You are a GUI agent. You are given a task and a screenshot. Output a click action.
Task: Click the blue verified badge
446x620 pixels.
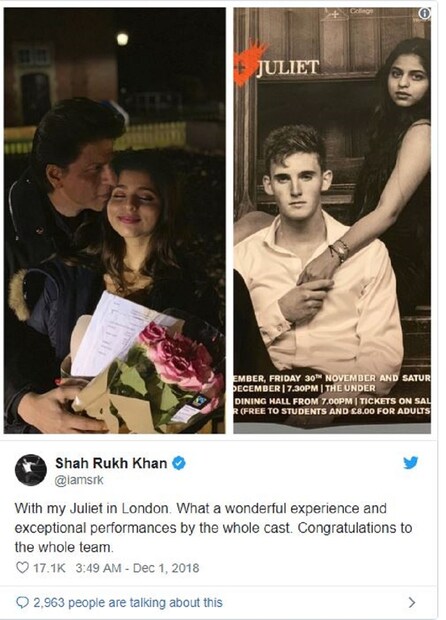(x=179, y=463)
